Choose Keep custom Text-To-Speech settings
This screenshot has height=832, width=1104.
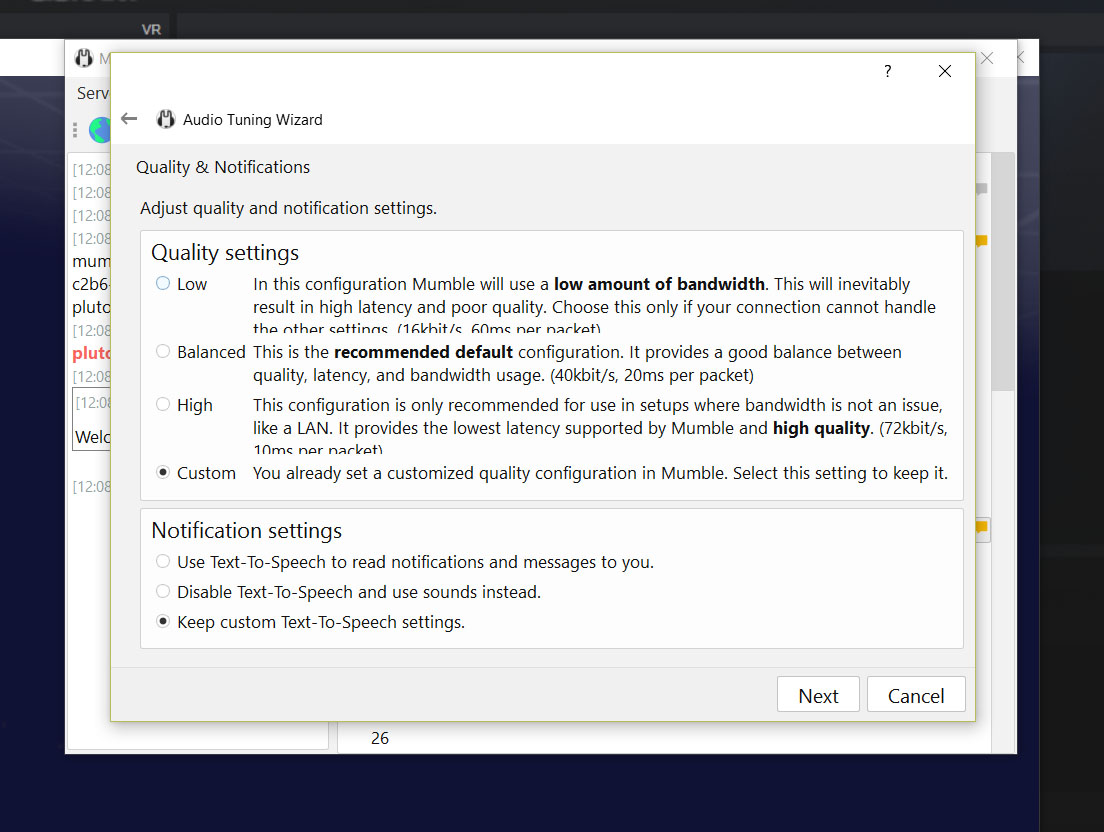(x=163, y=622)
